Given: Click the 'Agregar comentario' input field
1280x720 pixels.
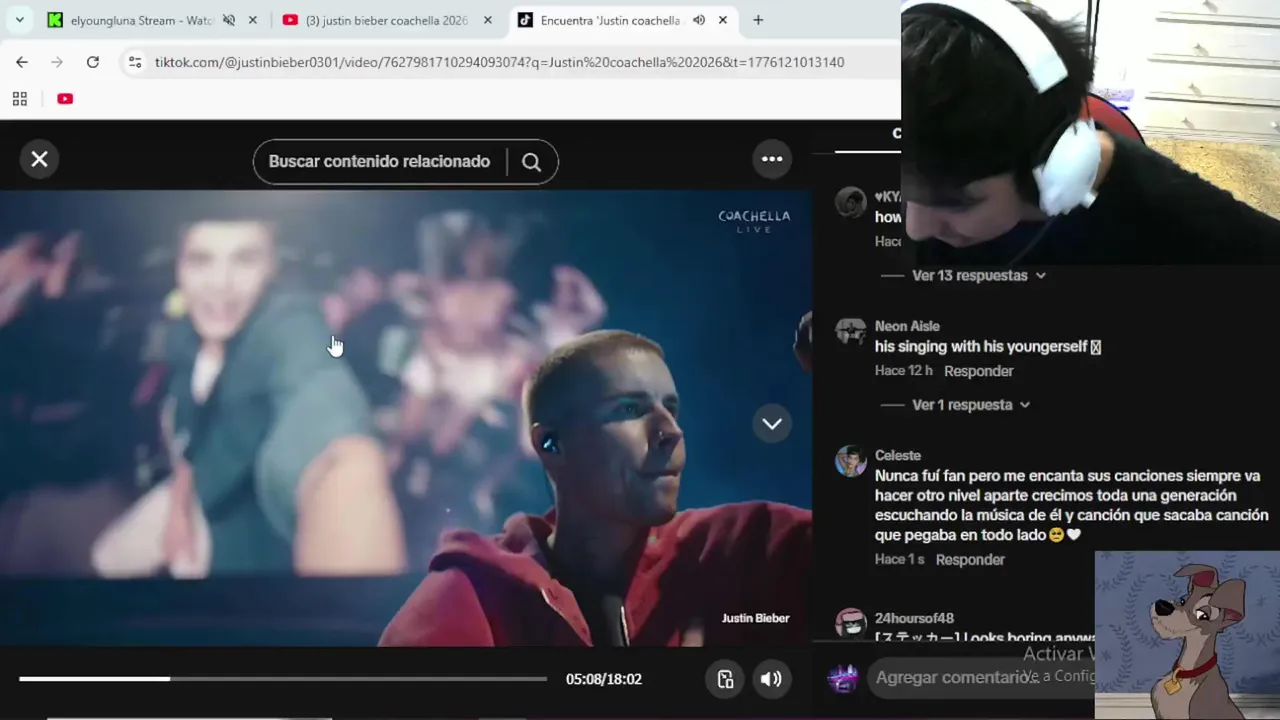Looking at the screenshot, I should [x=980, y=678].
